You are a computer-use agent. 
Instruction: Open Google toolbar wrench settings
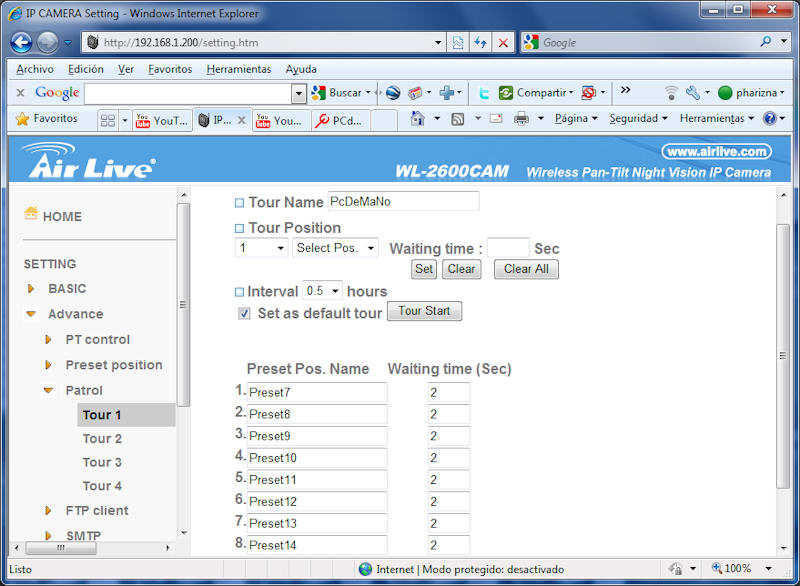point(693,93)
